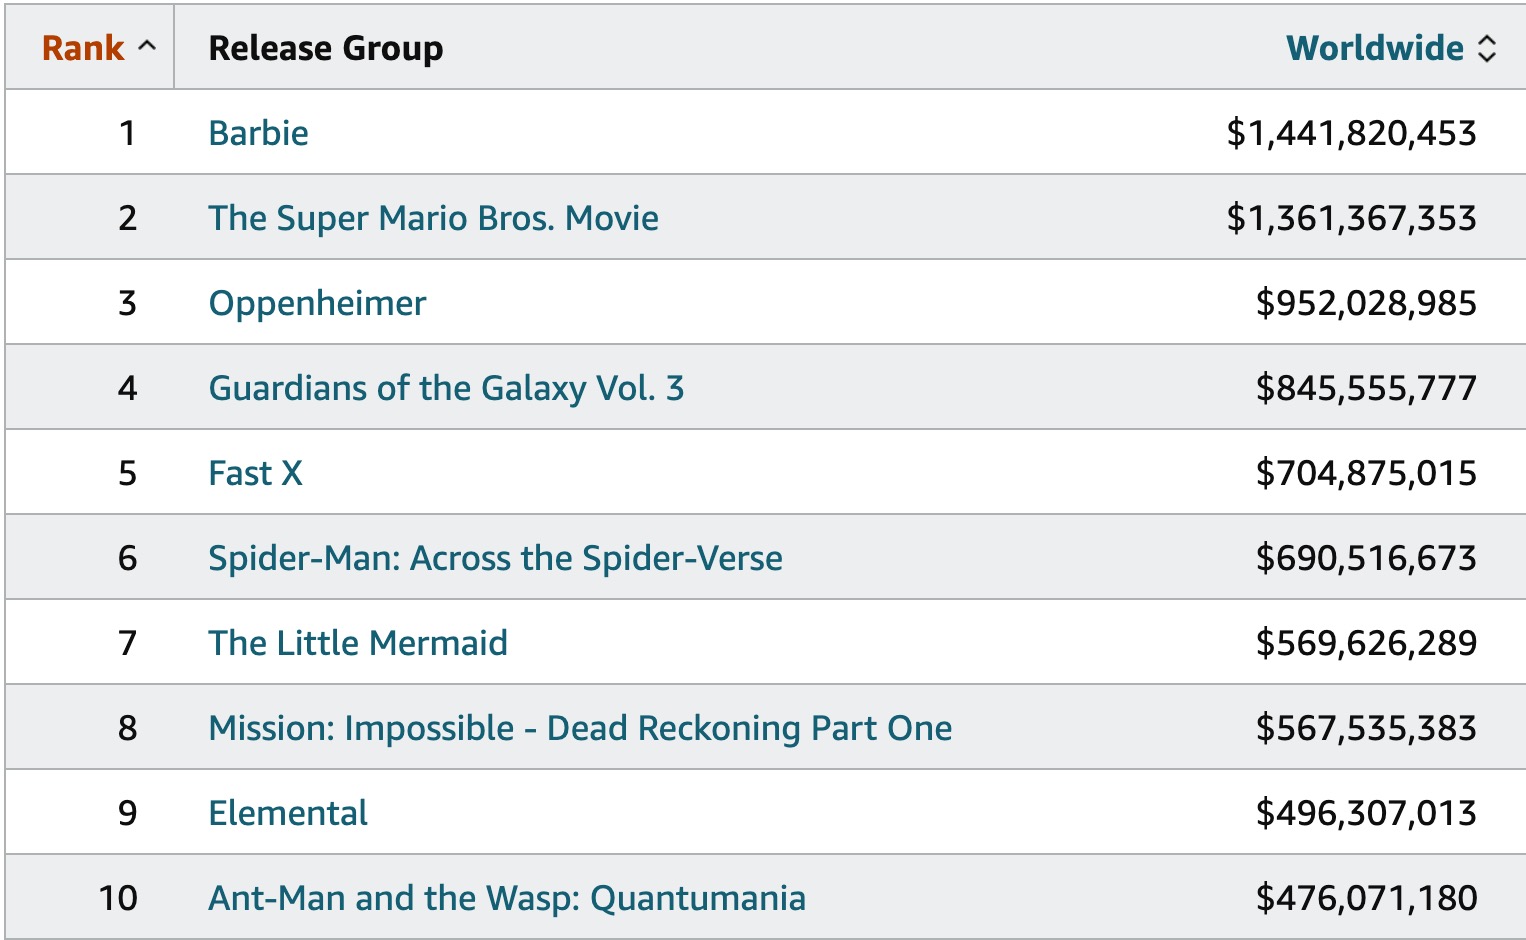Open the Elemental movie link

288,813
